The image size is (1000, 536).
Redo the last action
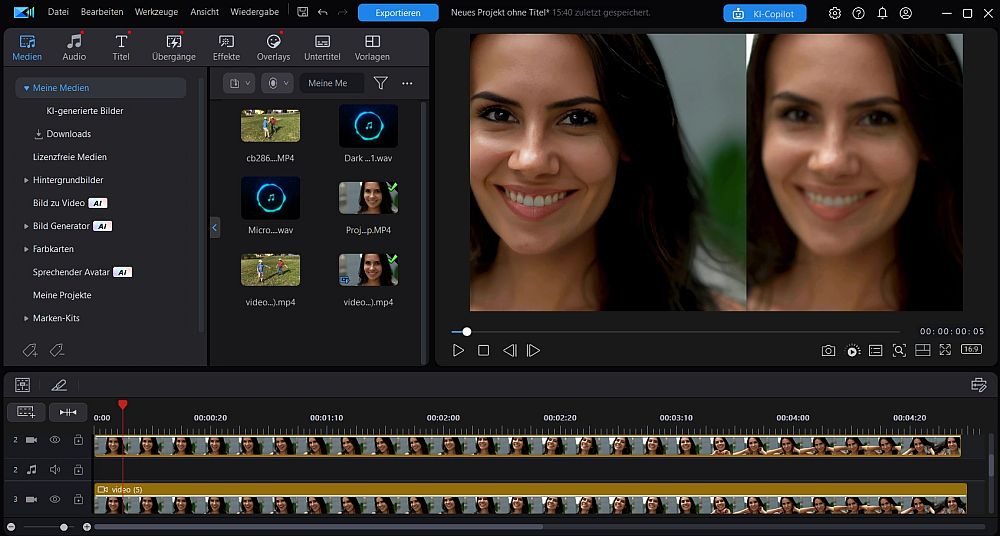coord(342,12)
